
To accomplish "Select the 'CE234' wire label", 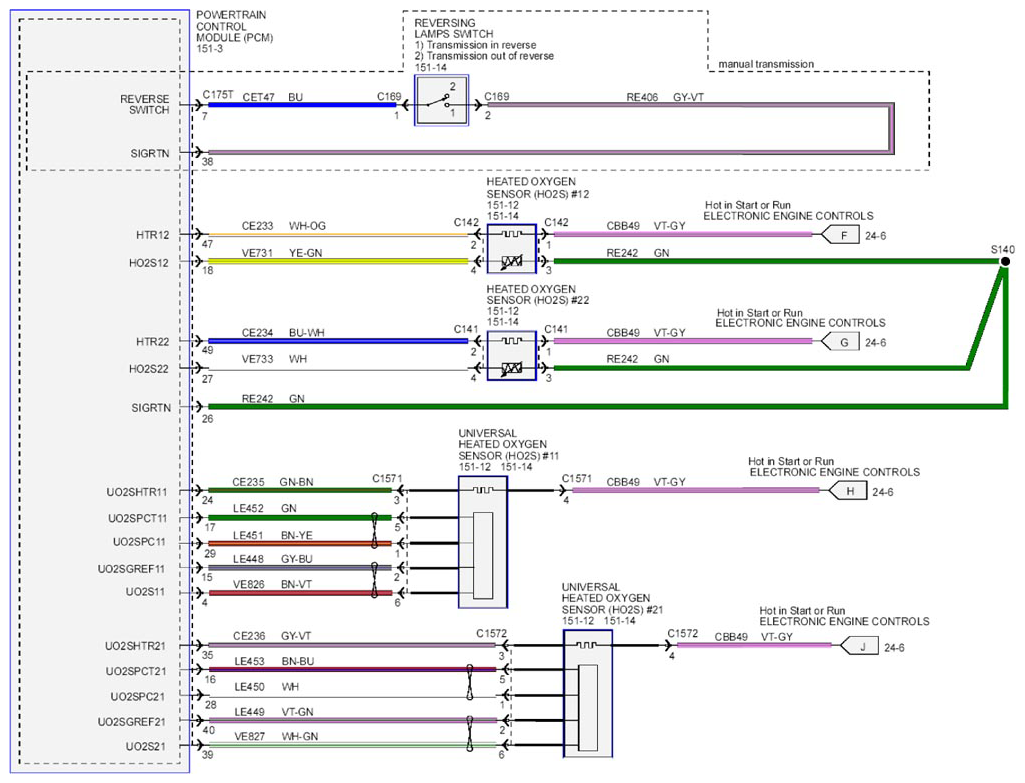I will pyautogui.click(x=258, y=333).
